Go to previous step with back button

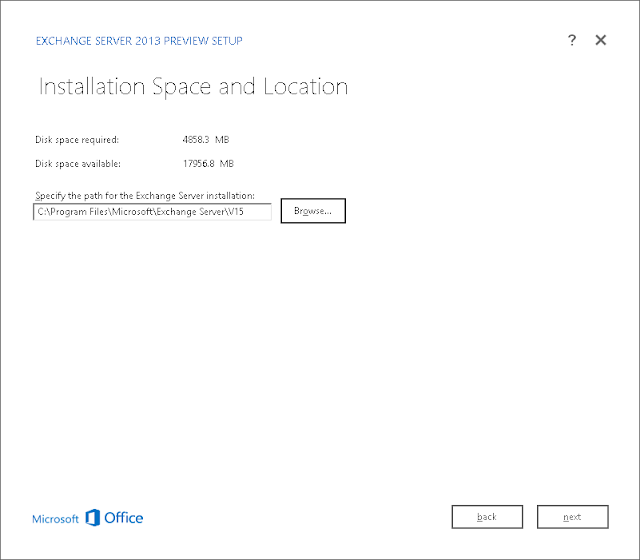(x=487, y=517)
